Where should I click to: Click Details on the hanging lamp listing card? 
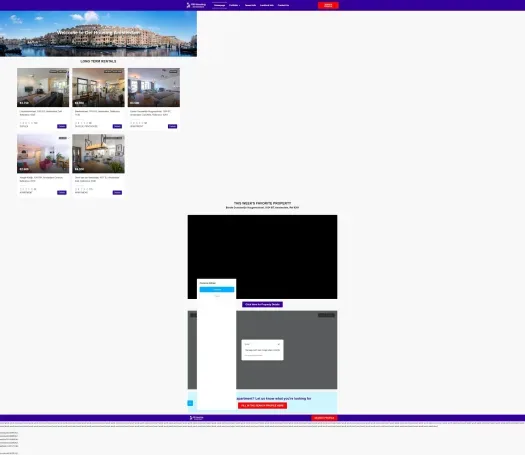pyautogui.click(x=117, y=193)
